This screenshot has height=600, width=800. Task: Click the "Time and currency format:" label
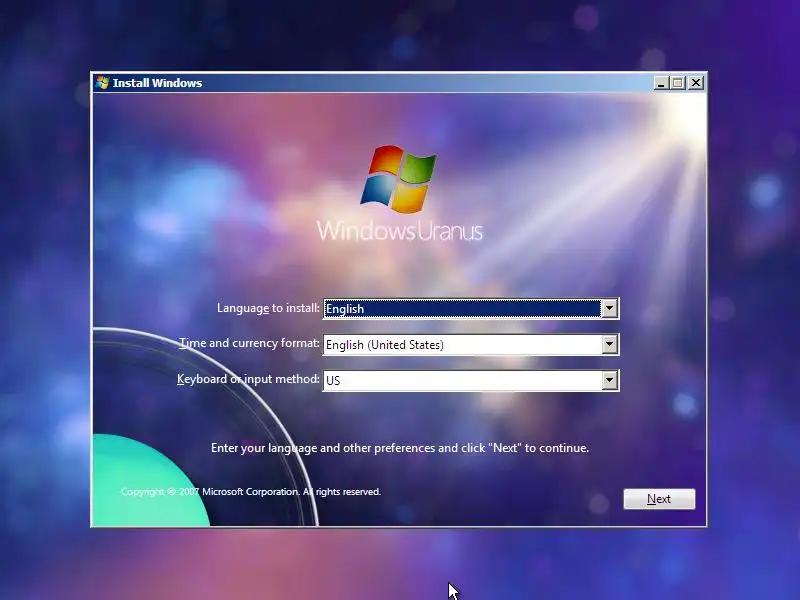coord(249,343)
